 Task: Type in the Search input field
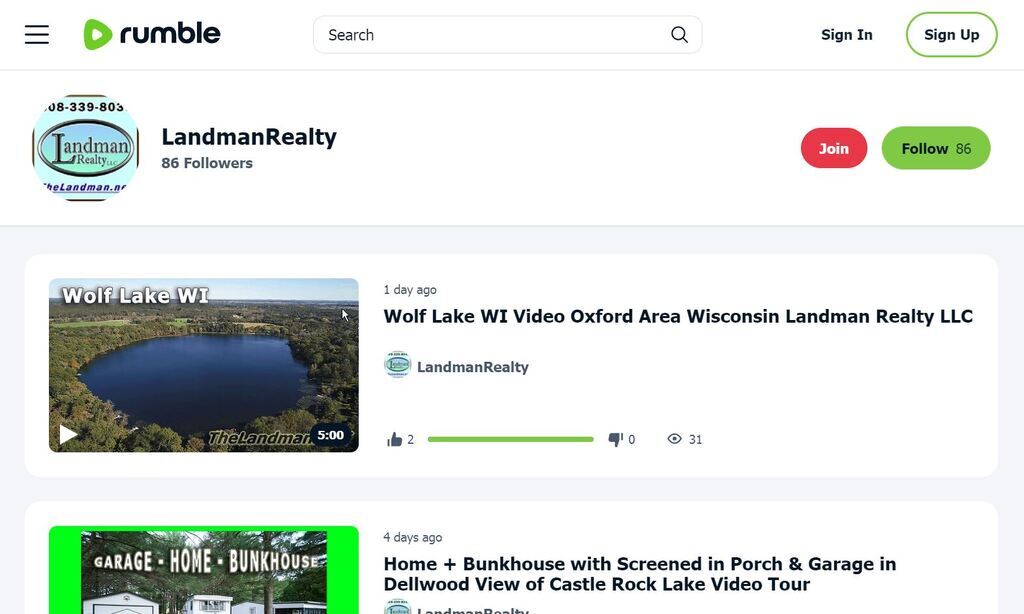(x=495, y=35)
